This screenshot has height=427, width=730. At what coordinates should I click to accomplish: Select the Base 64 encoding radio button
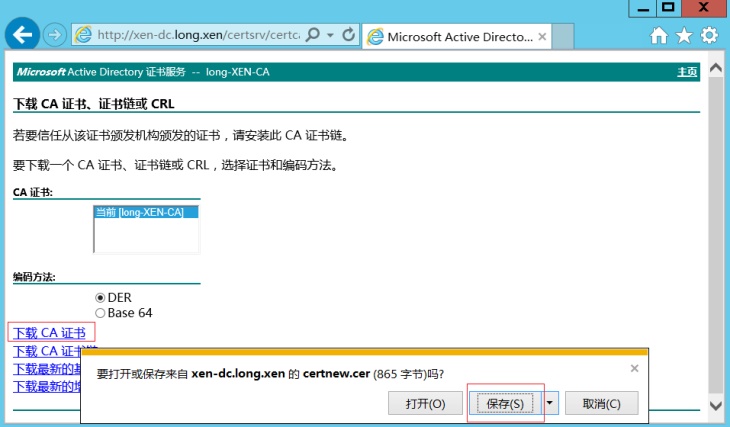point(100,313)
